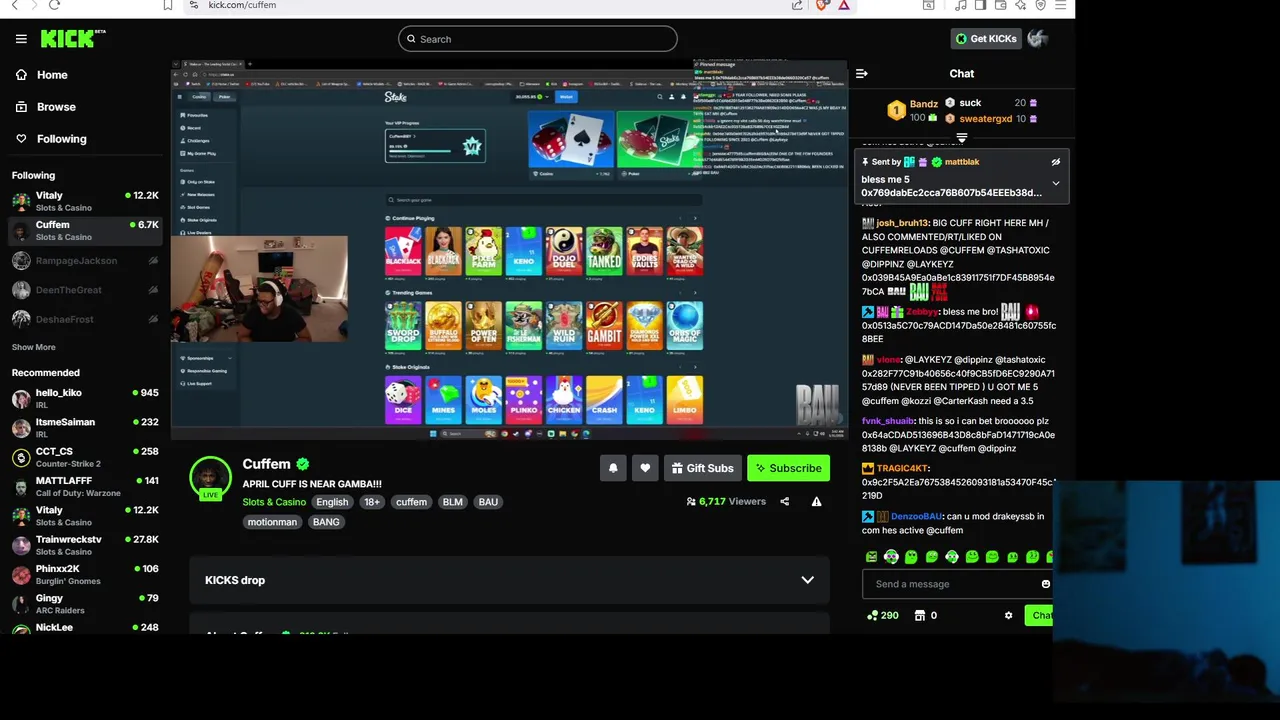Screen dimensions: 1280x720
Task: Open CCT_CS recommended channel
Action: (x=85, y=456)
